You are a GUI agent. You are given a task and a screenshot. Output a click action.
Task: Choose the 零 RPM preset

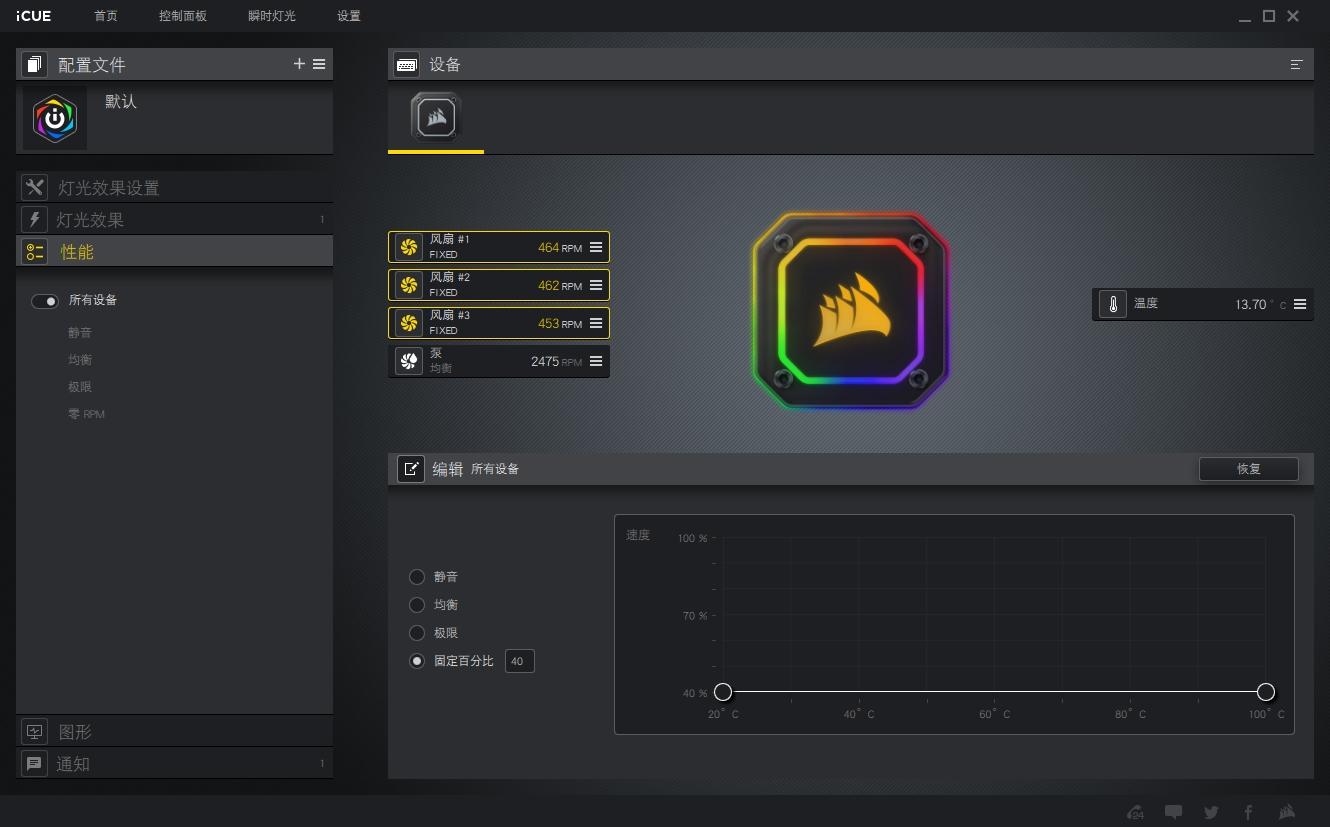click(x=86, y=414)
